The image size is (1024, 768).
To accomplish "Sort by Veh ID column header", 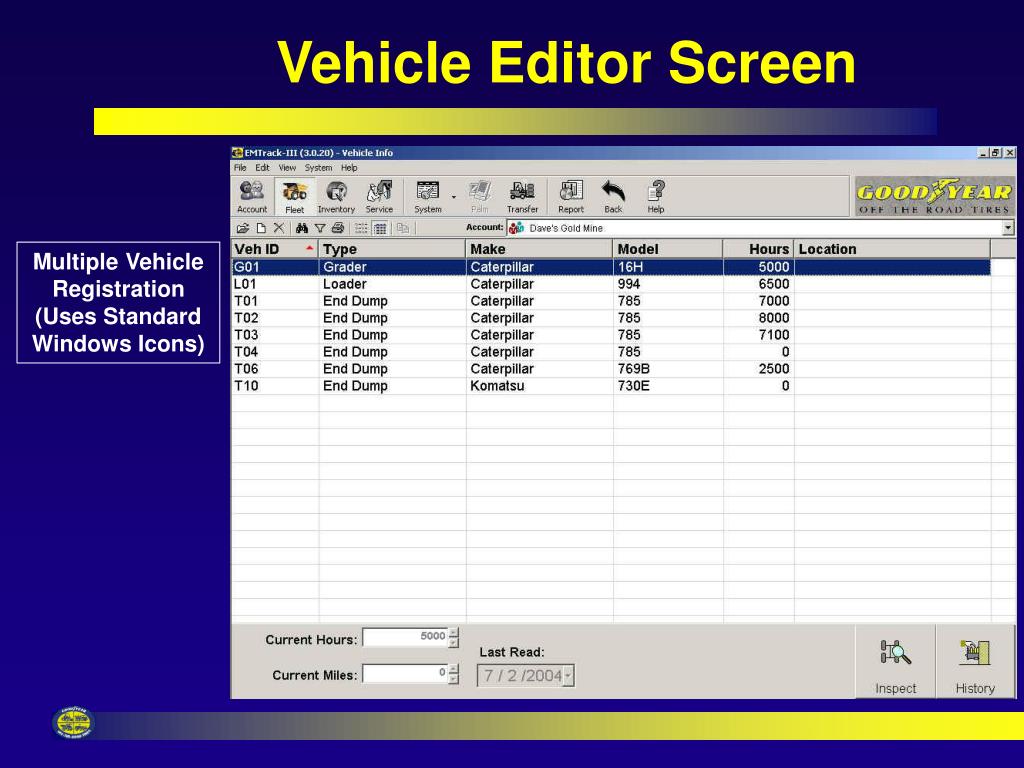I will coord(275,249).
